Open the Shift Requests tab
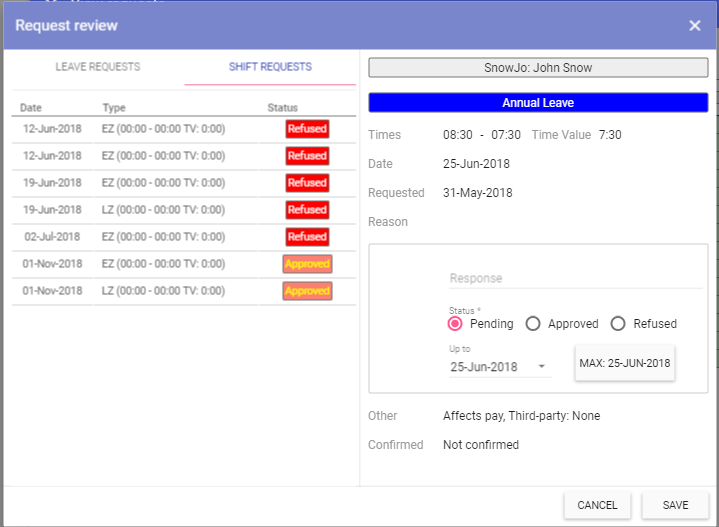The width and height of the screenshot is (719, 527). click(268, 67)
